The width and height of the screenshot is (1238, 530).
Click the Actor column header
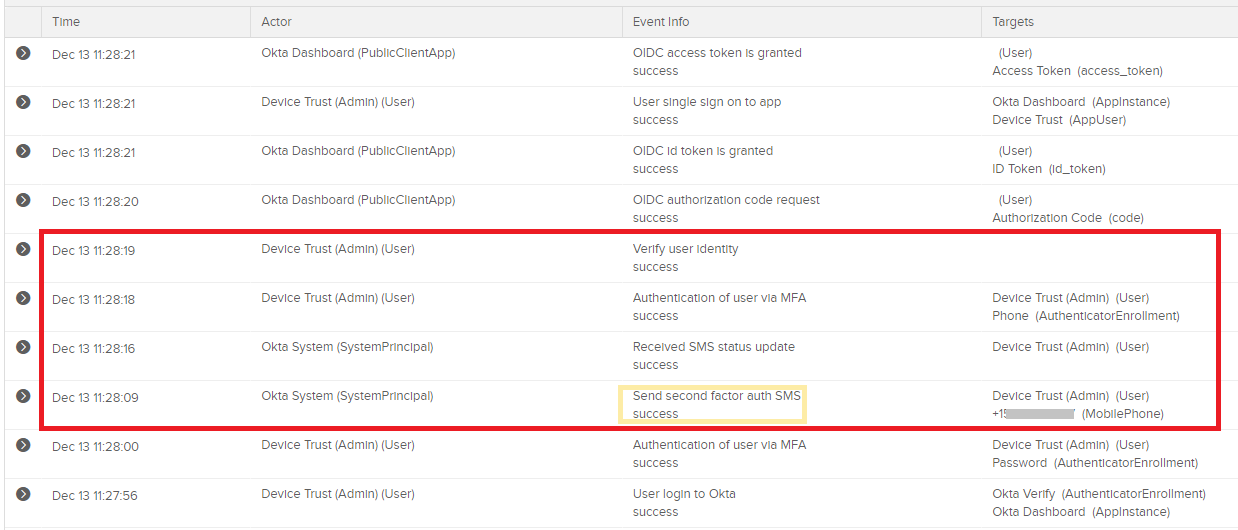[x=277, y=21]
